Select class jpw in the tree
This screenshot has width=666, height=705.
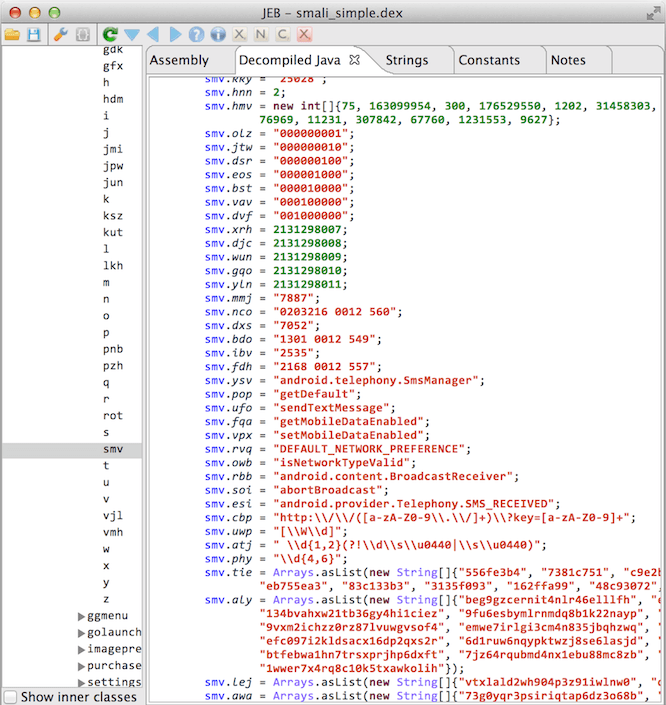click(x=113, y=166)
